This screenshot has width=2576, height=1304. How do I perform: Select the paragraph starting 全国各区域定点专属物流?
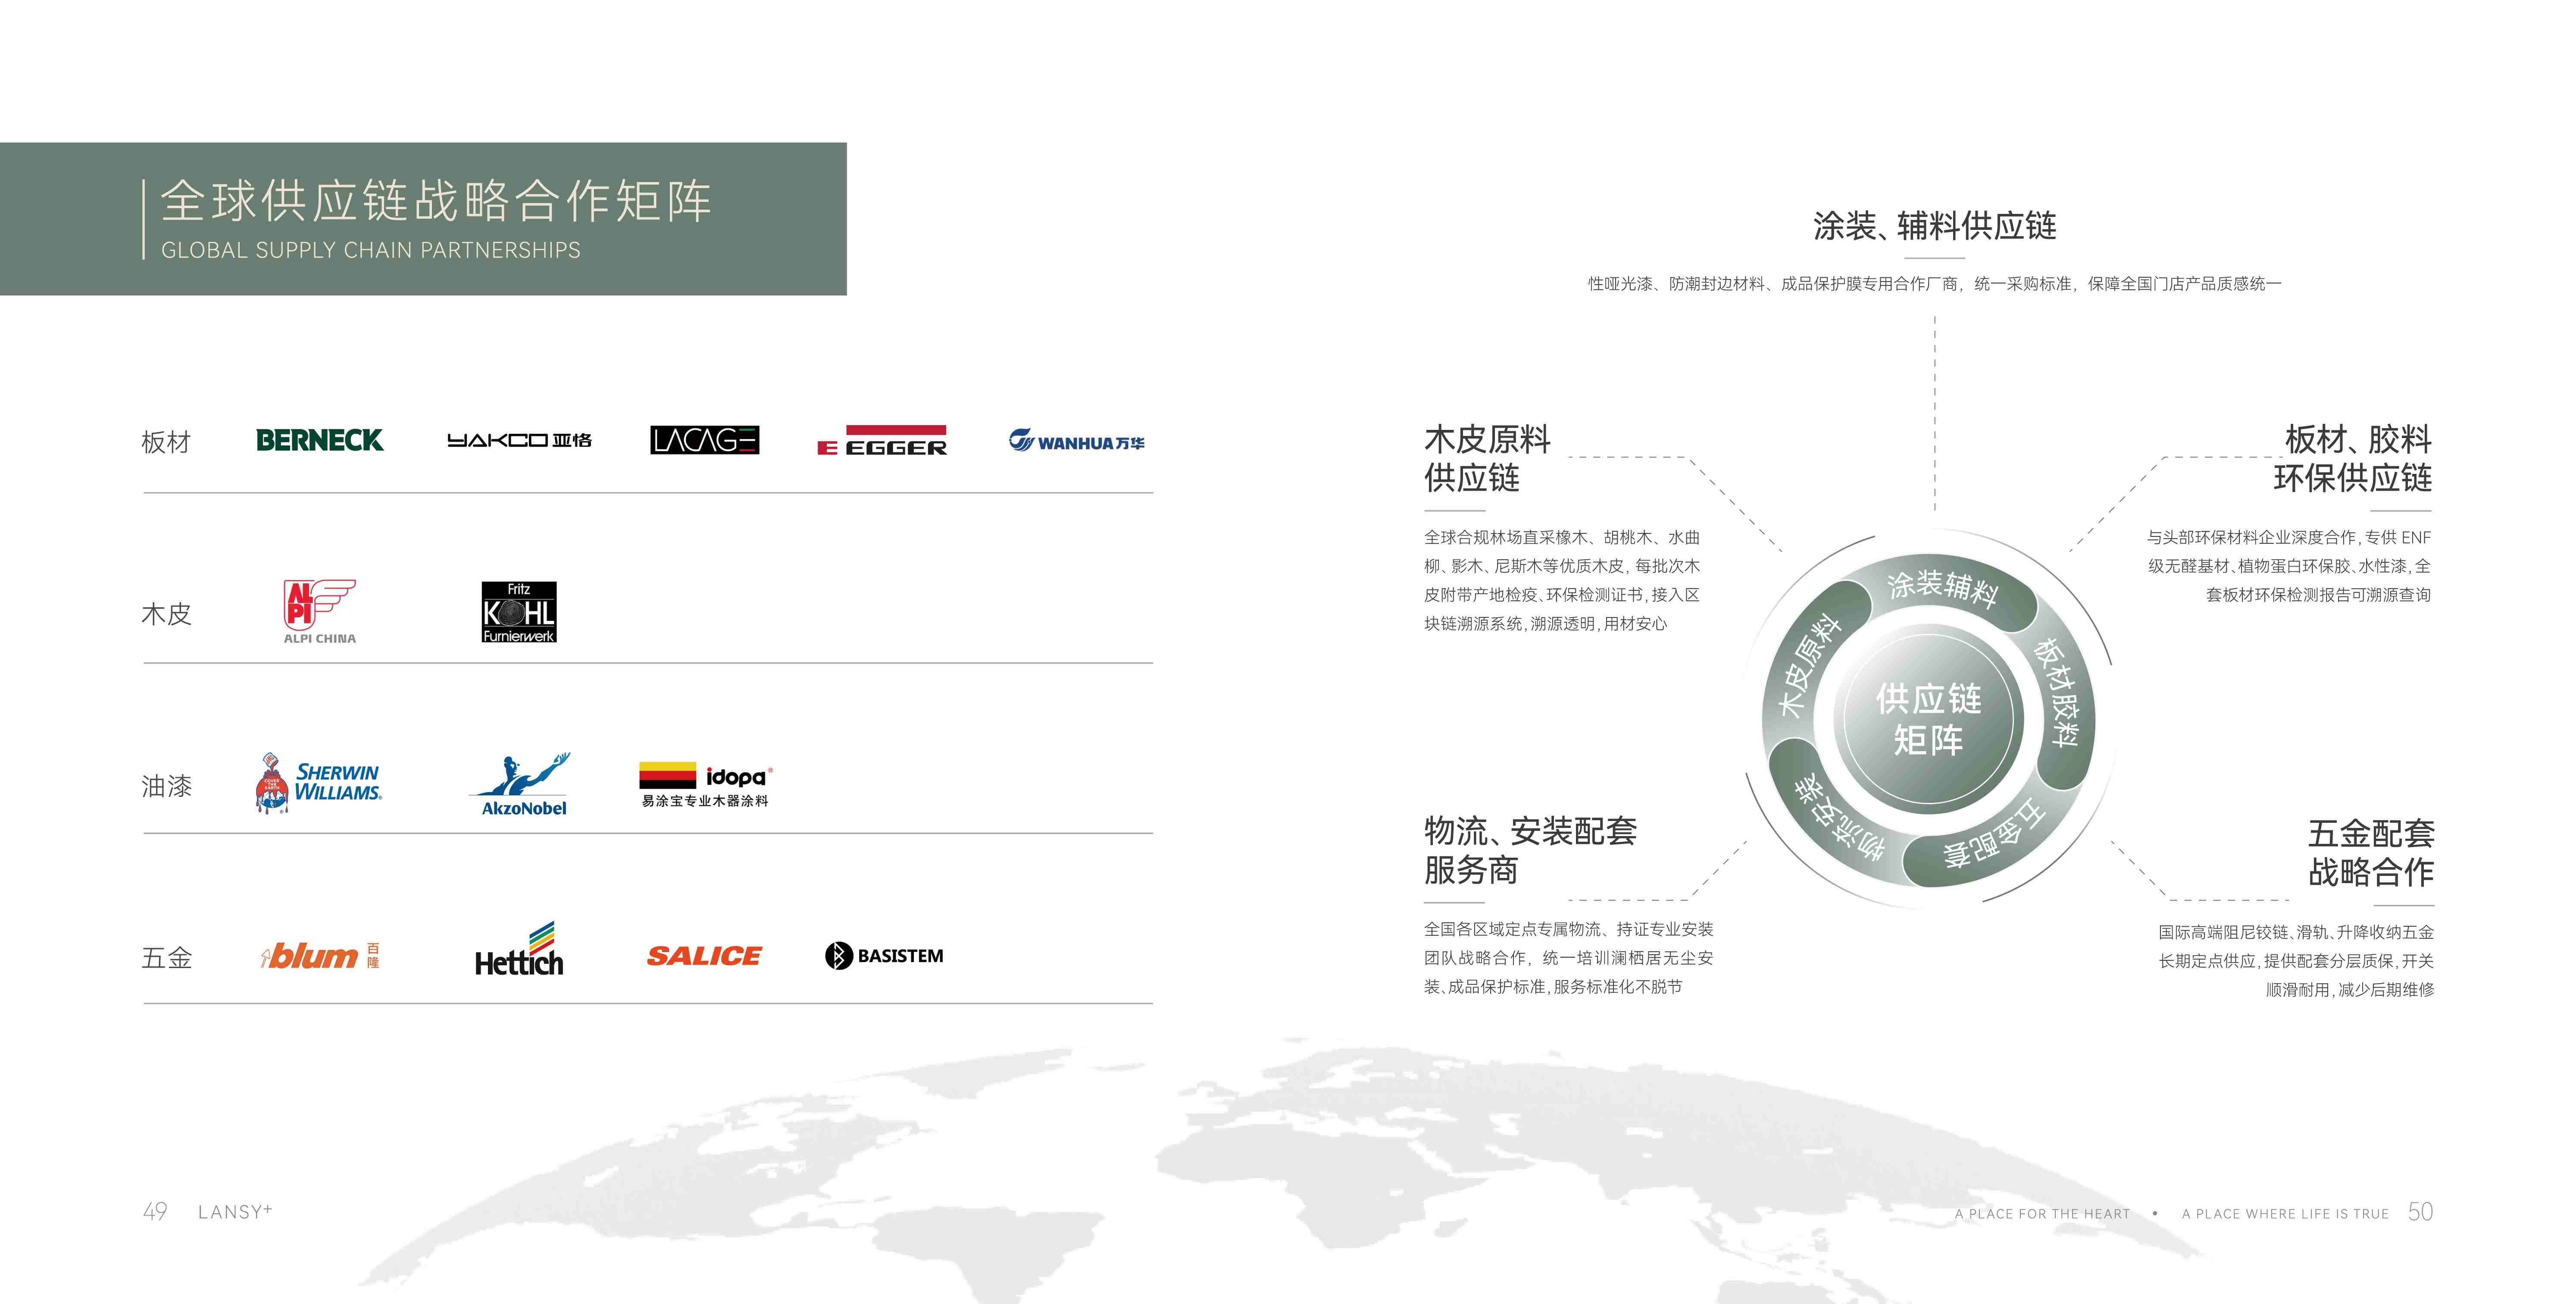coord(1568,958)
